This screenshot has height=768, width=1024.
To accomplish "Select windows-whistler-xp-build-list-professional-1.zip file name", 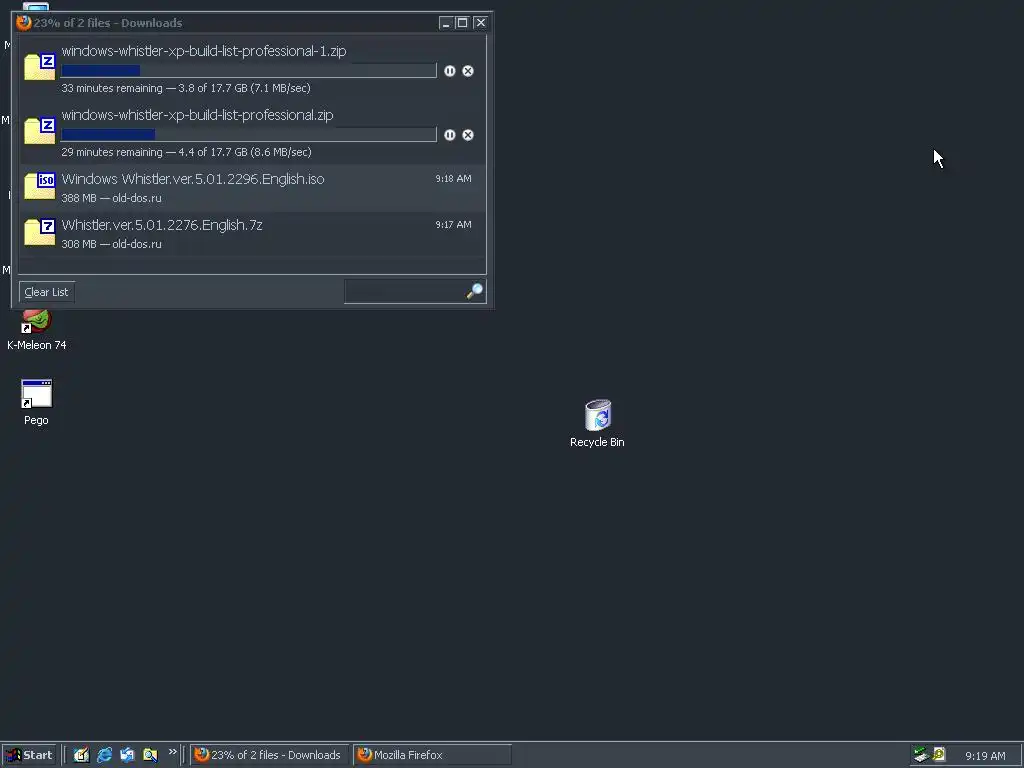I will (204, 51).
